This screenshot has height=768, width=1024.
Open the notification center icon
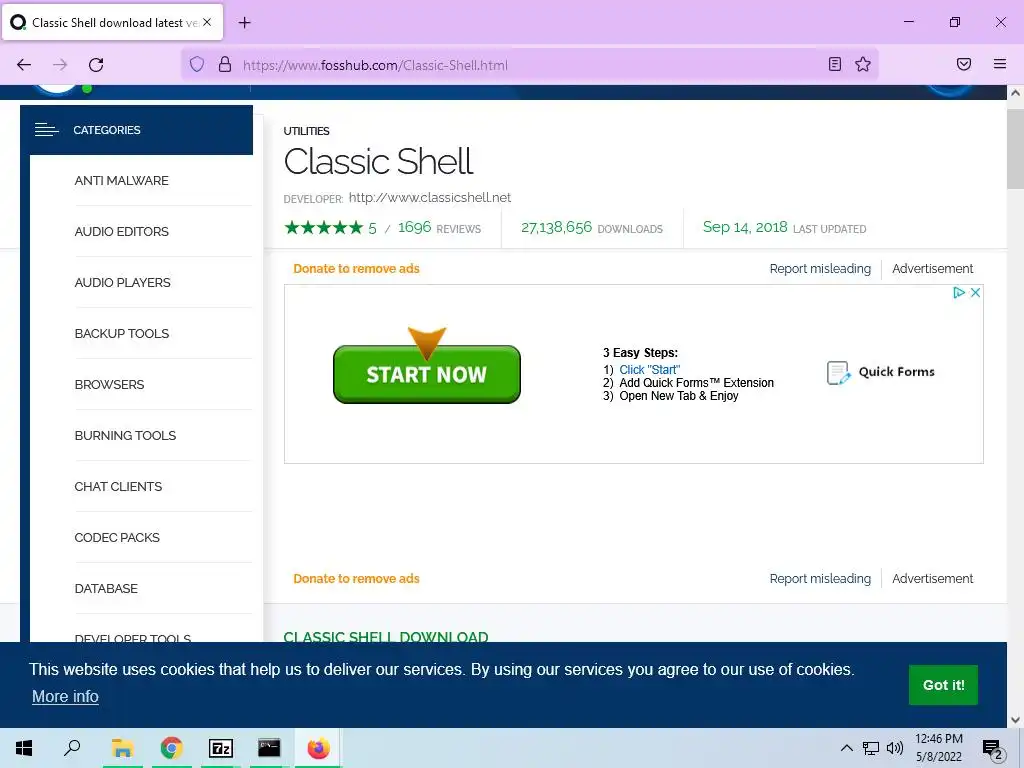click(x=992, y=748)
